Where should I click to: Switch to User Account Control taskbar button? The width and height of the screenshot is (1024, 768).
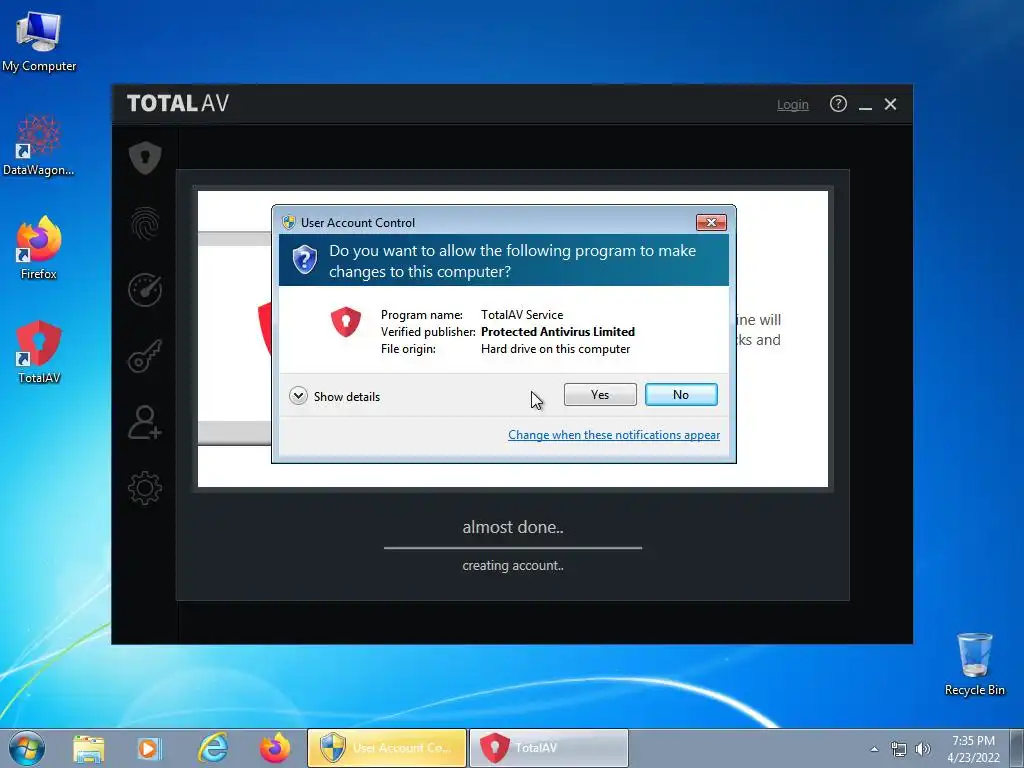tap(387, 748)
